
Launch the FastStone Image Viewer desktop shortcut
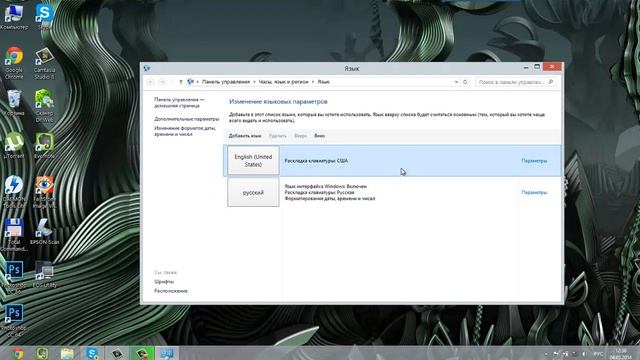[x=44, y=192]
